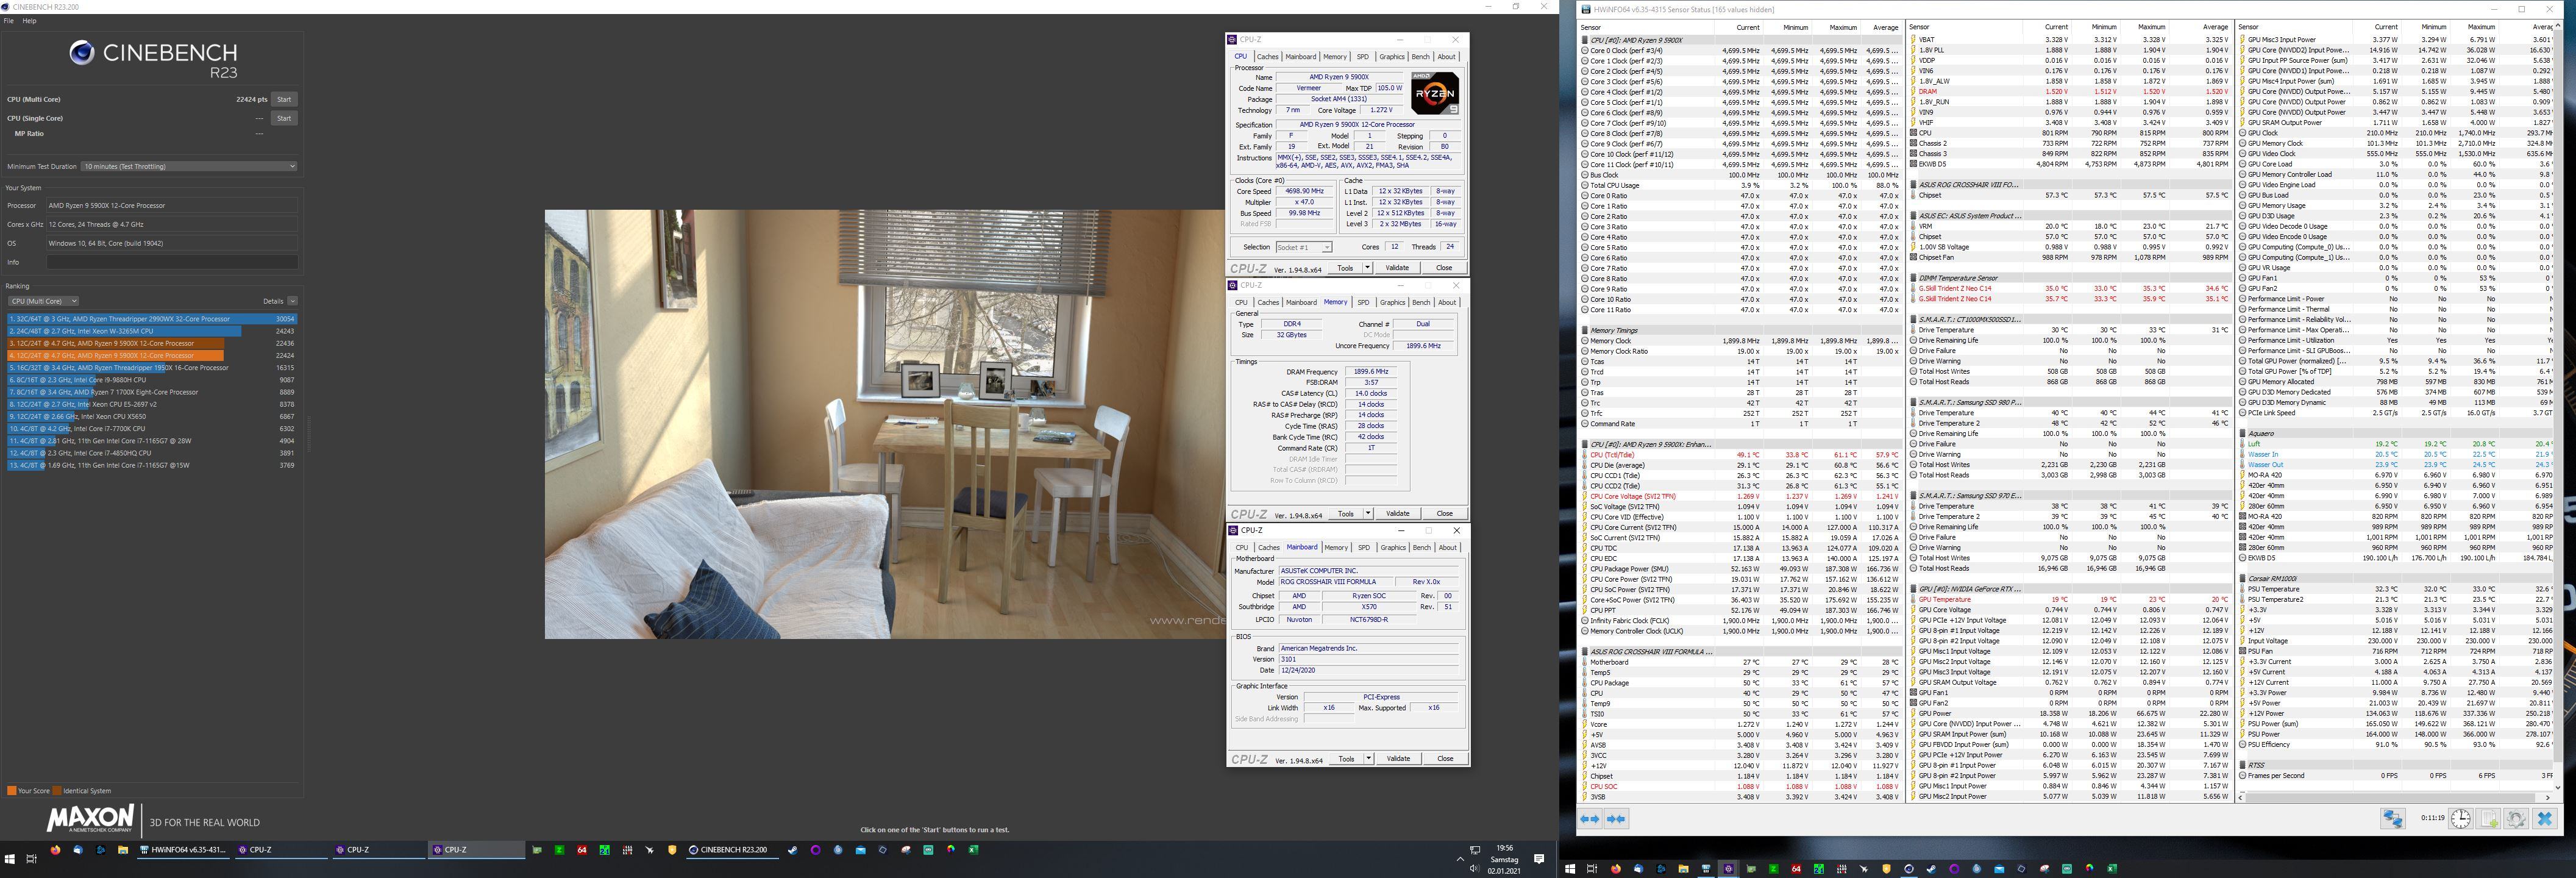2576x878 pixels.
Task: Click the Info field in Cinebench
Action: 172,262
